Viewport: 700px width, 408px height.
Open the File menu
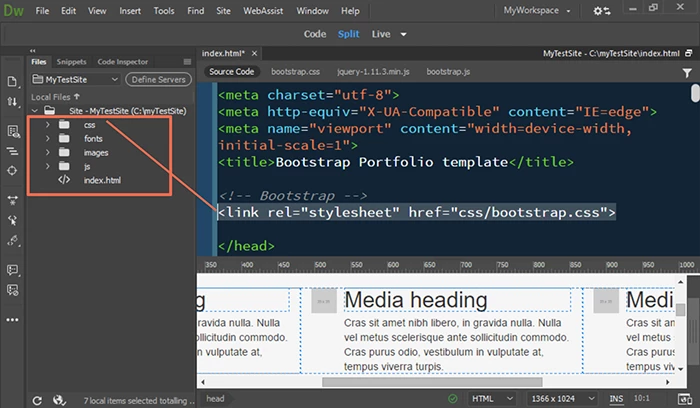[x=42, y=11]
